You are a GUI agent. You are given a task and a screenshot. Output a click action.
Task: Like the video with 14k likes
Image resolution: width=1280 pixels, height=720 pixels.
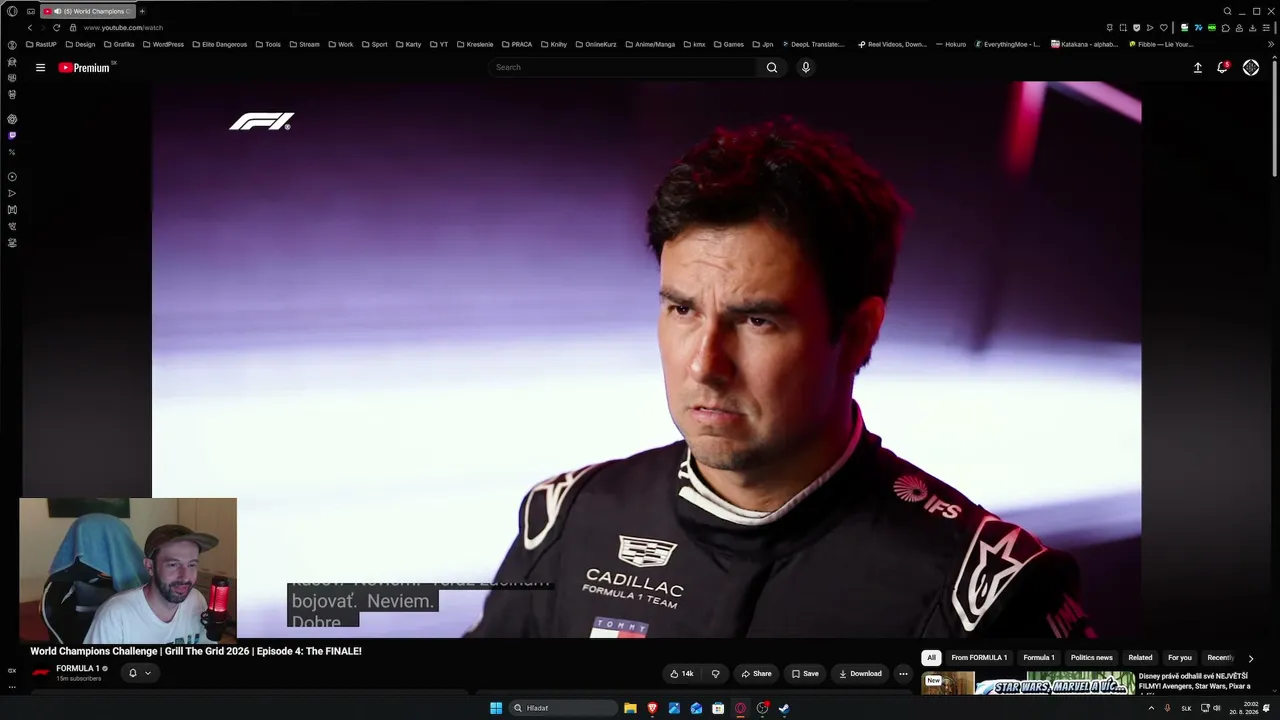(682, 674)
